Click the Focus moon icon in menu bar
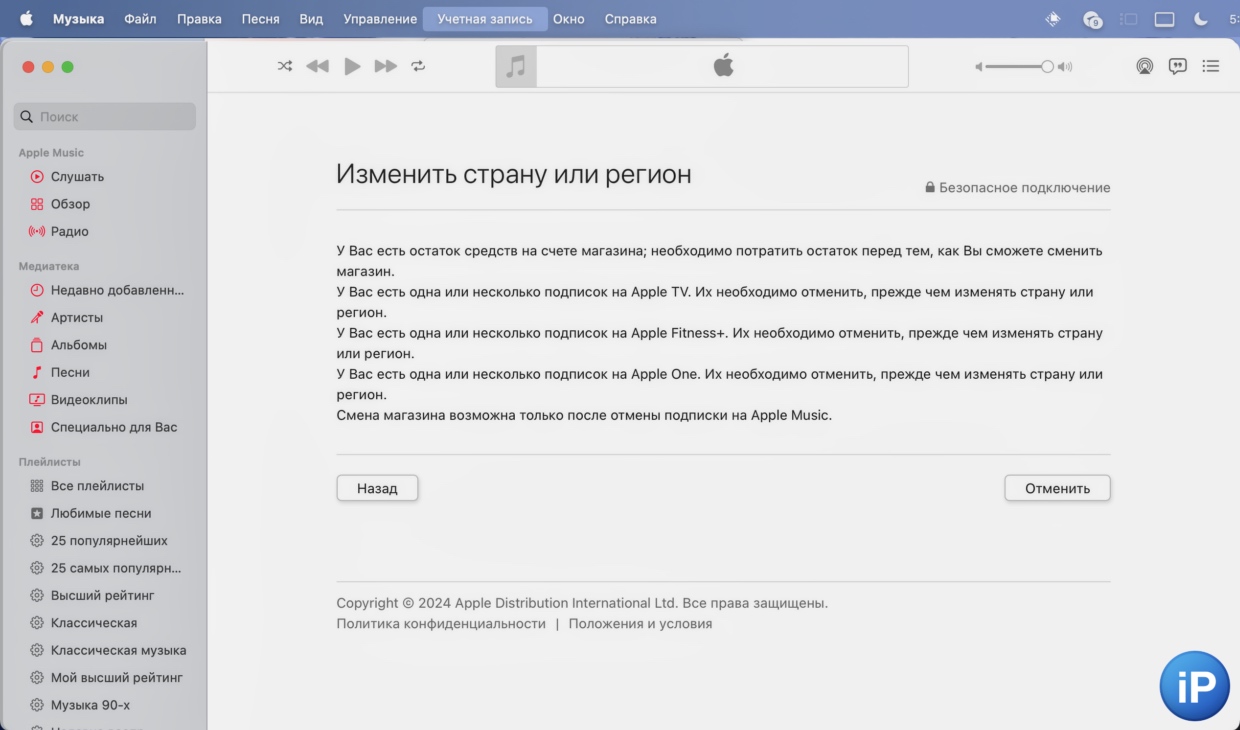This screenshot has height=730, width=1240. tap(1201, 18)
